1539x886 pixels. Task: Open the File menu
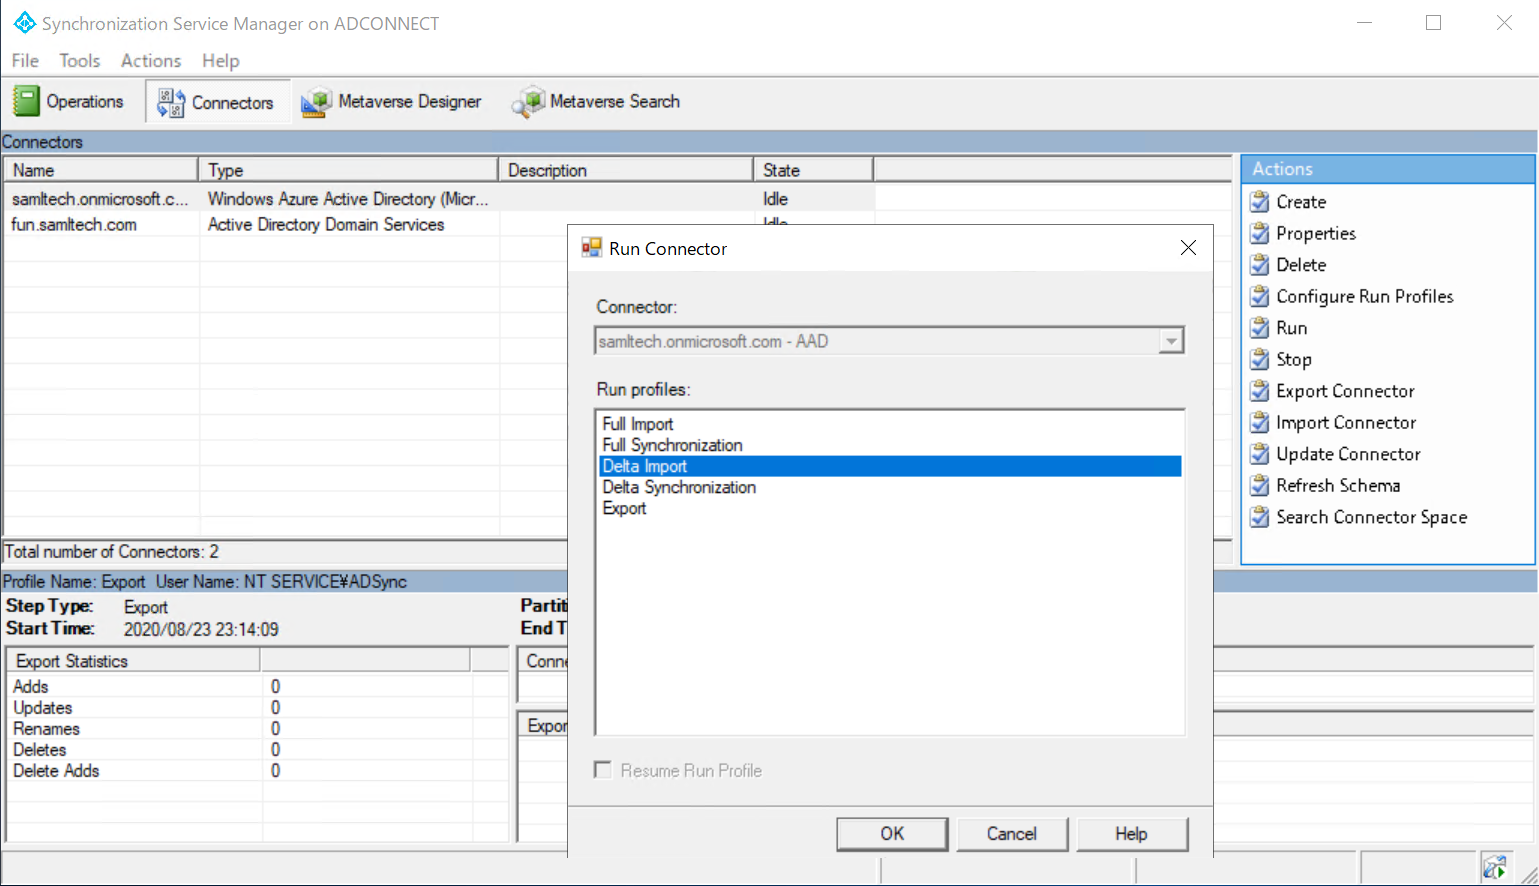click(x=25, y=61)
